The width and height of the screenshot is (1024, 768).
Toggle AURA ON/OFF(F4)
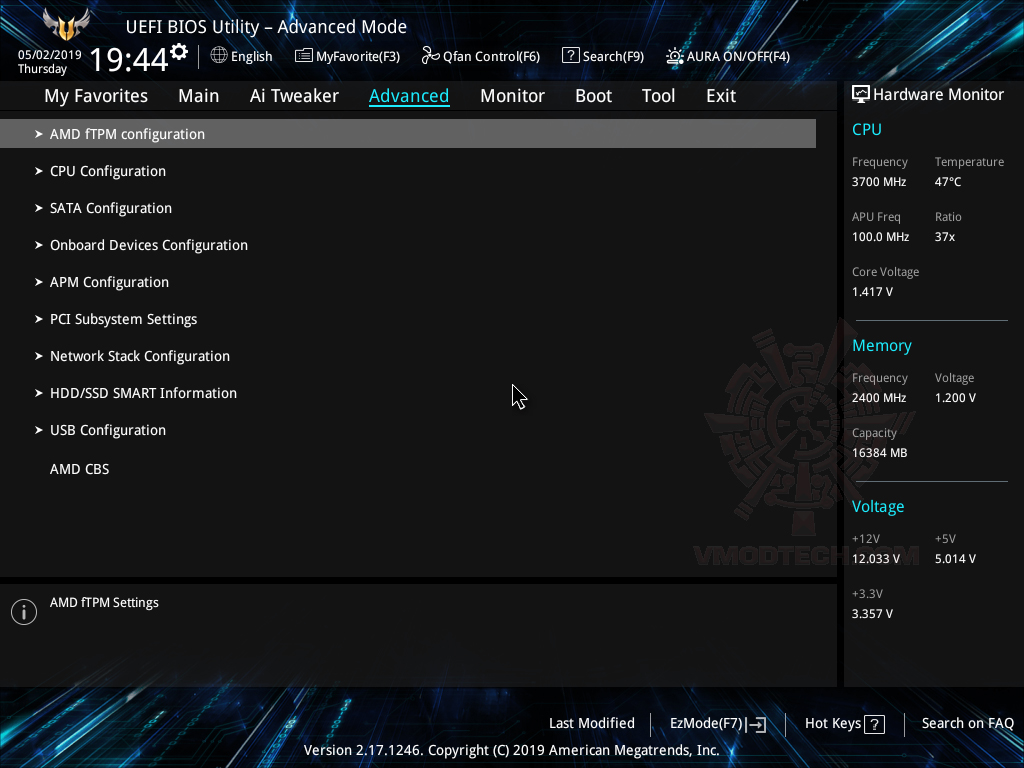[728, 56]
